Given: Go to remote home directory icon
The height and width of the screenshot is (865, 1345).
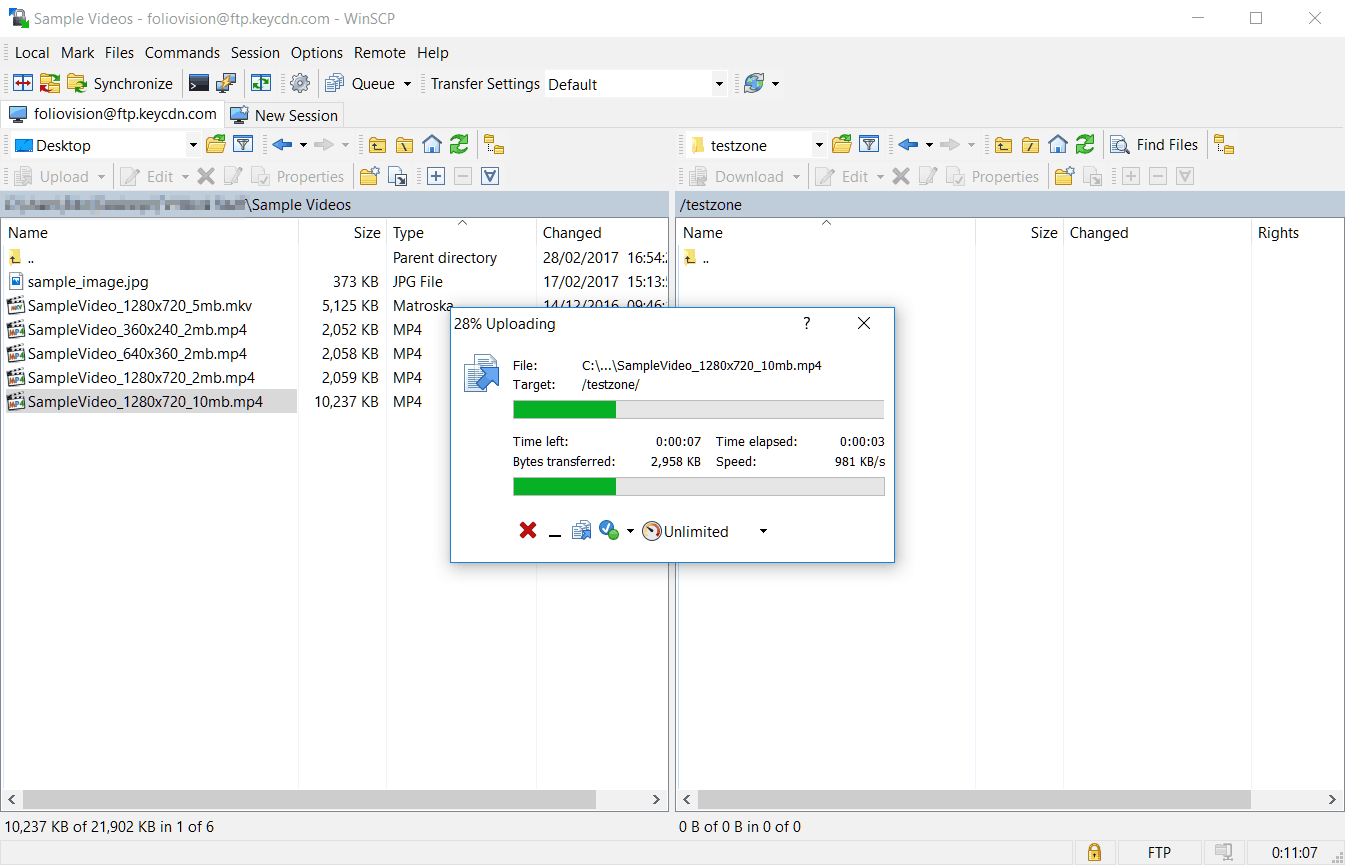Looking at the screenshot, I should (1058, 145).
